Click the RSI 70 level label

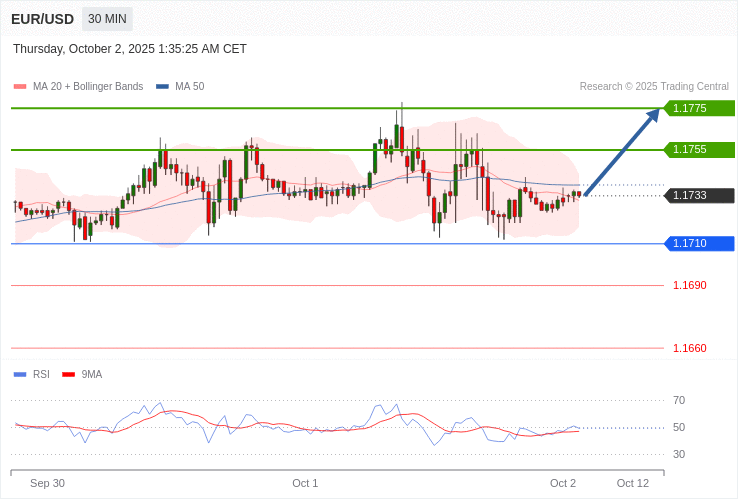[x=679, y=401]
